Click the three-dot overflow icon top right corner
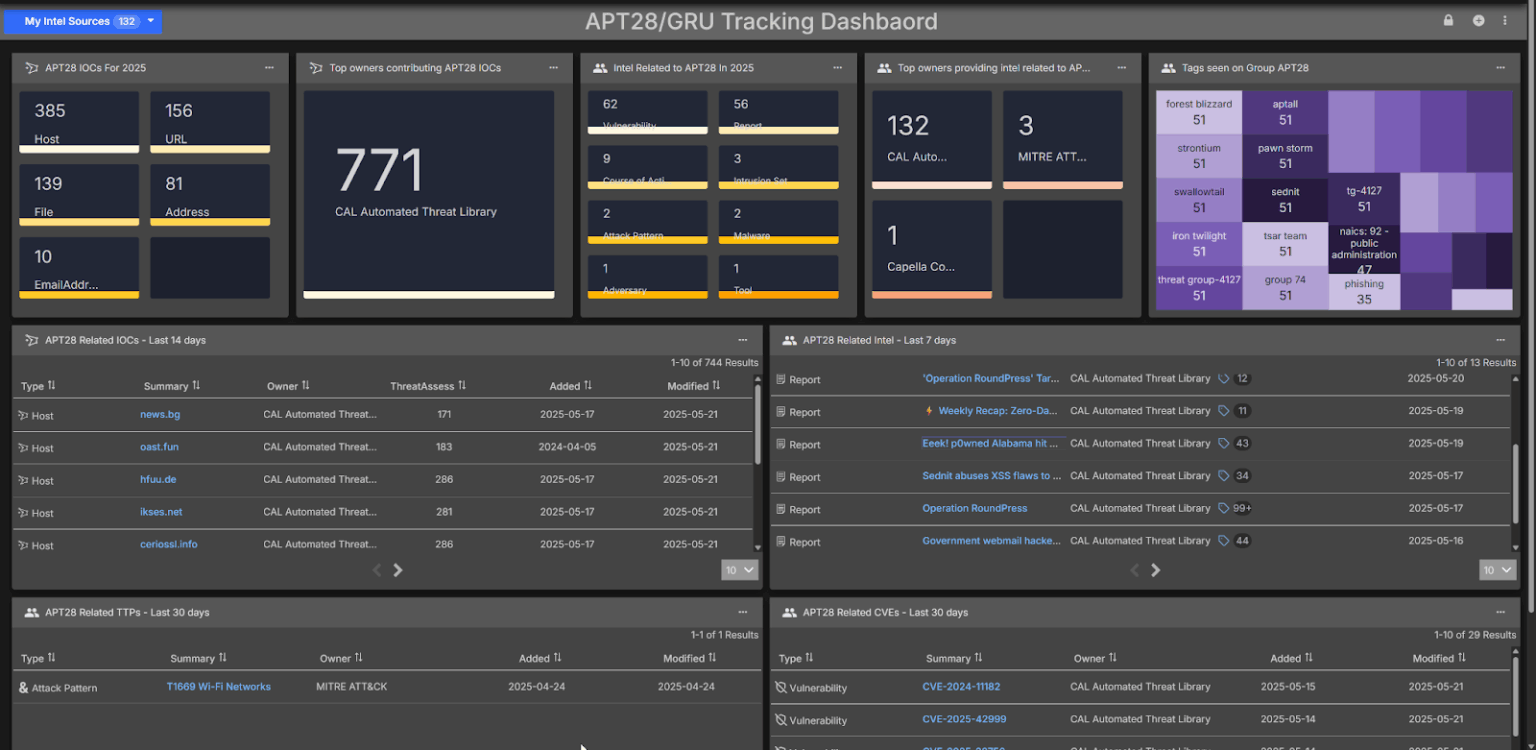This screenshot has width=1536, height=750. point(1503,19)
